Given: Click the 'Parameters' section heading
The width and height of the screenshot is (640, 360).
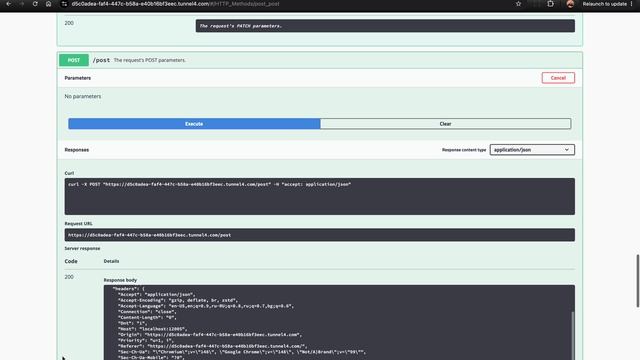Looking at the screenshot, I should click(78, 78).
